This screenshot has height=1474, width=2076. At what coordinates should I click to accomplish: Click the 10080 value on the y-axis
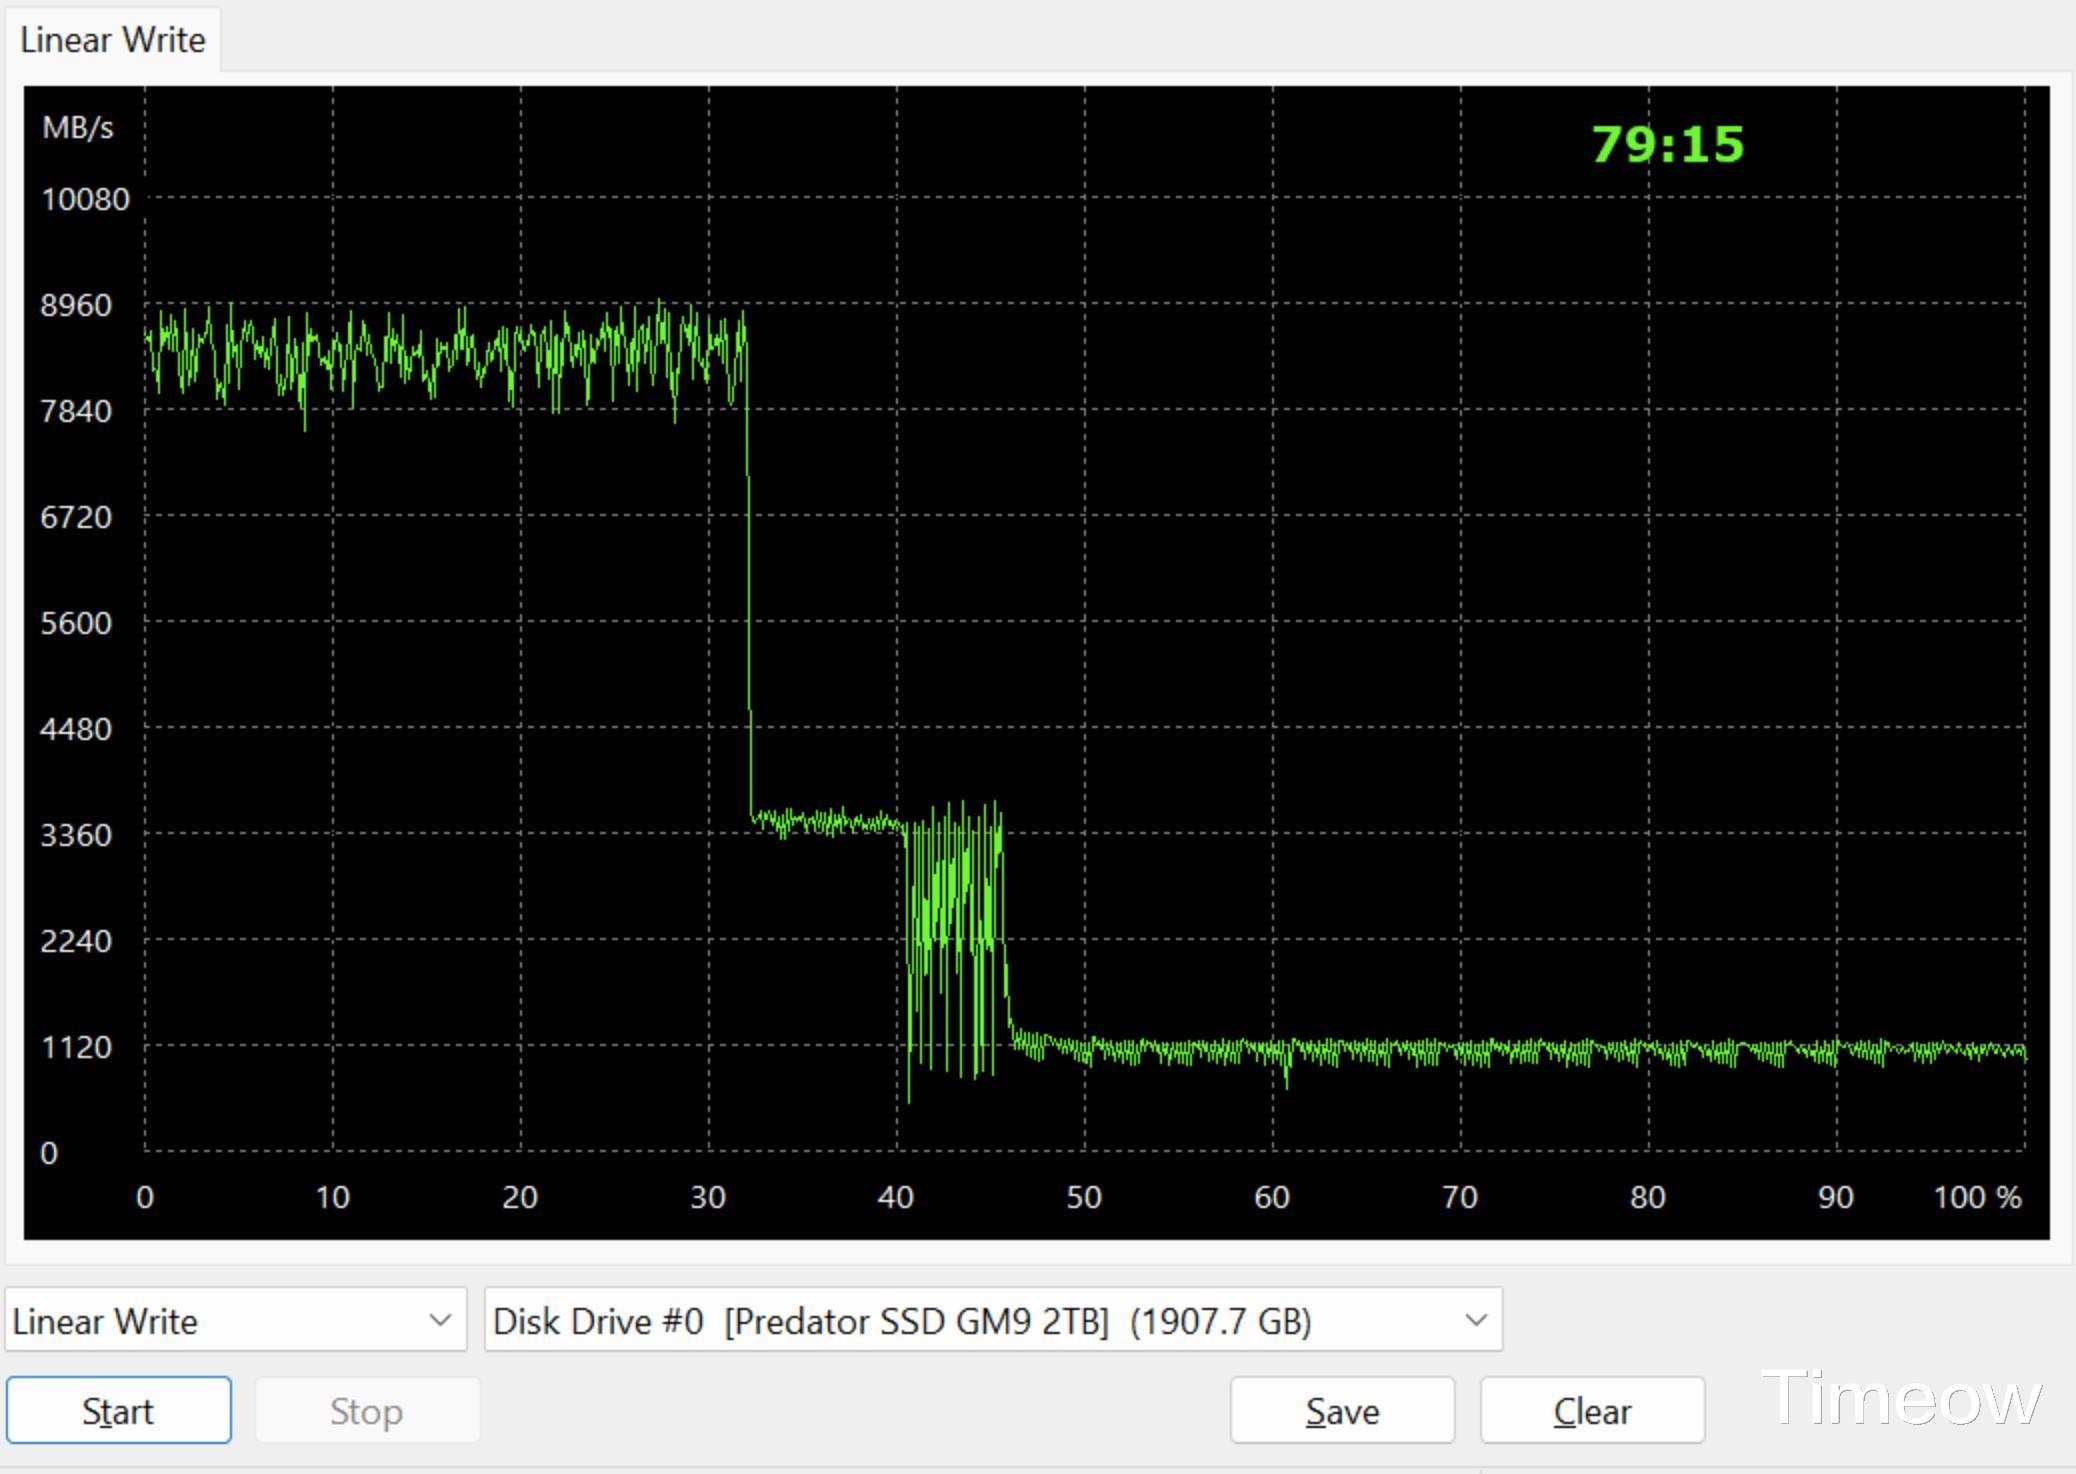point(86,199)
